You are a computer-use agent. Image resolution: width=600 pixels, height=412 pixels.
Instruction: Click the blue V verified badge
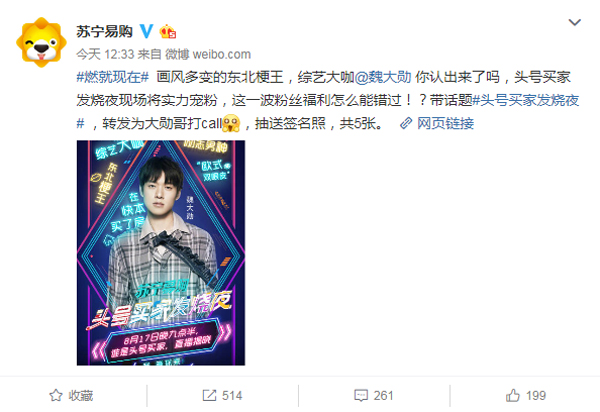pos(146,31)
